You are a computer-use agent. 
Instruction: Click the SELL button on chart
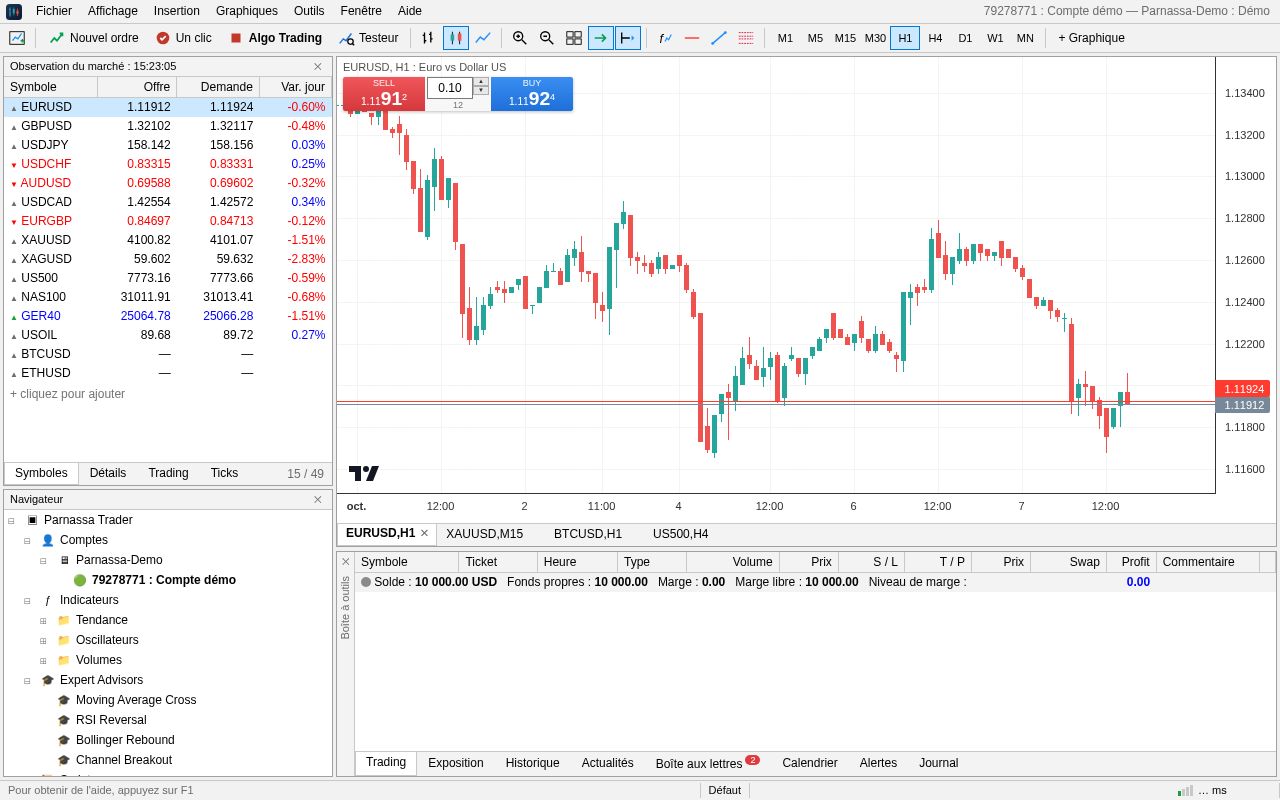point(384,94)
